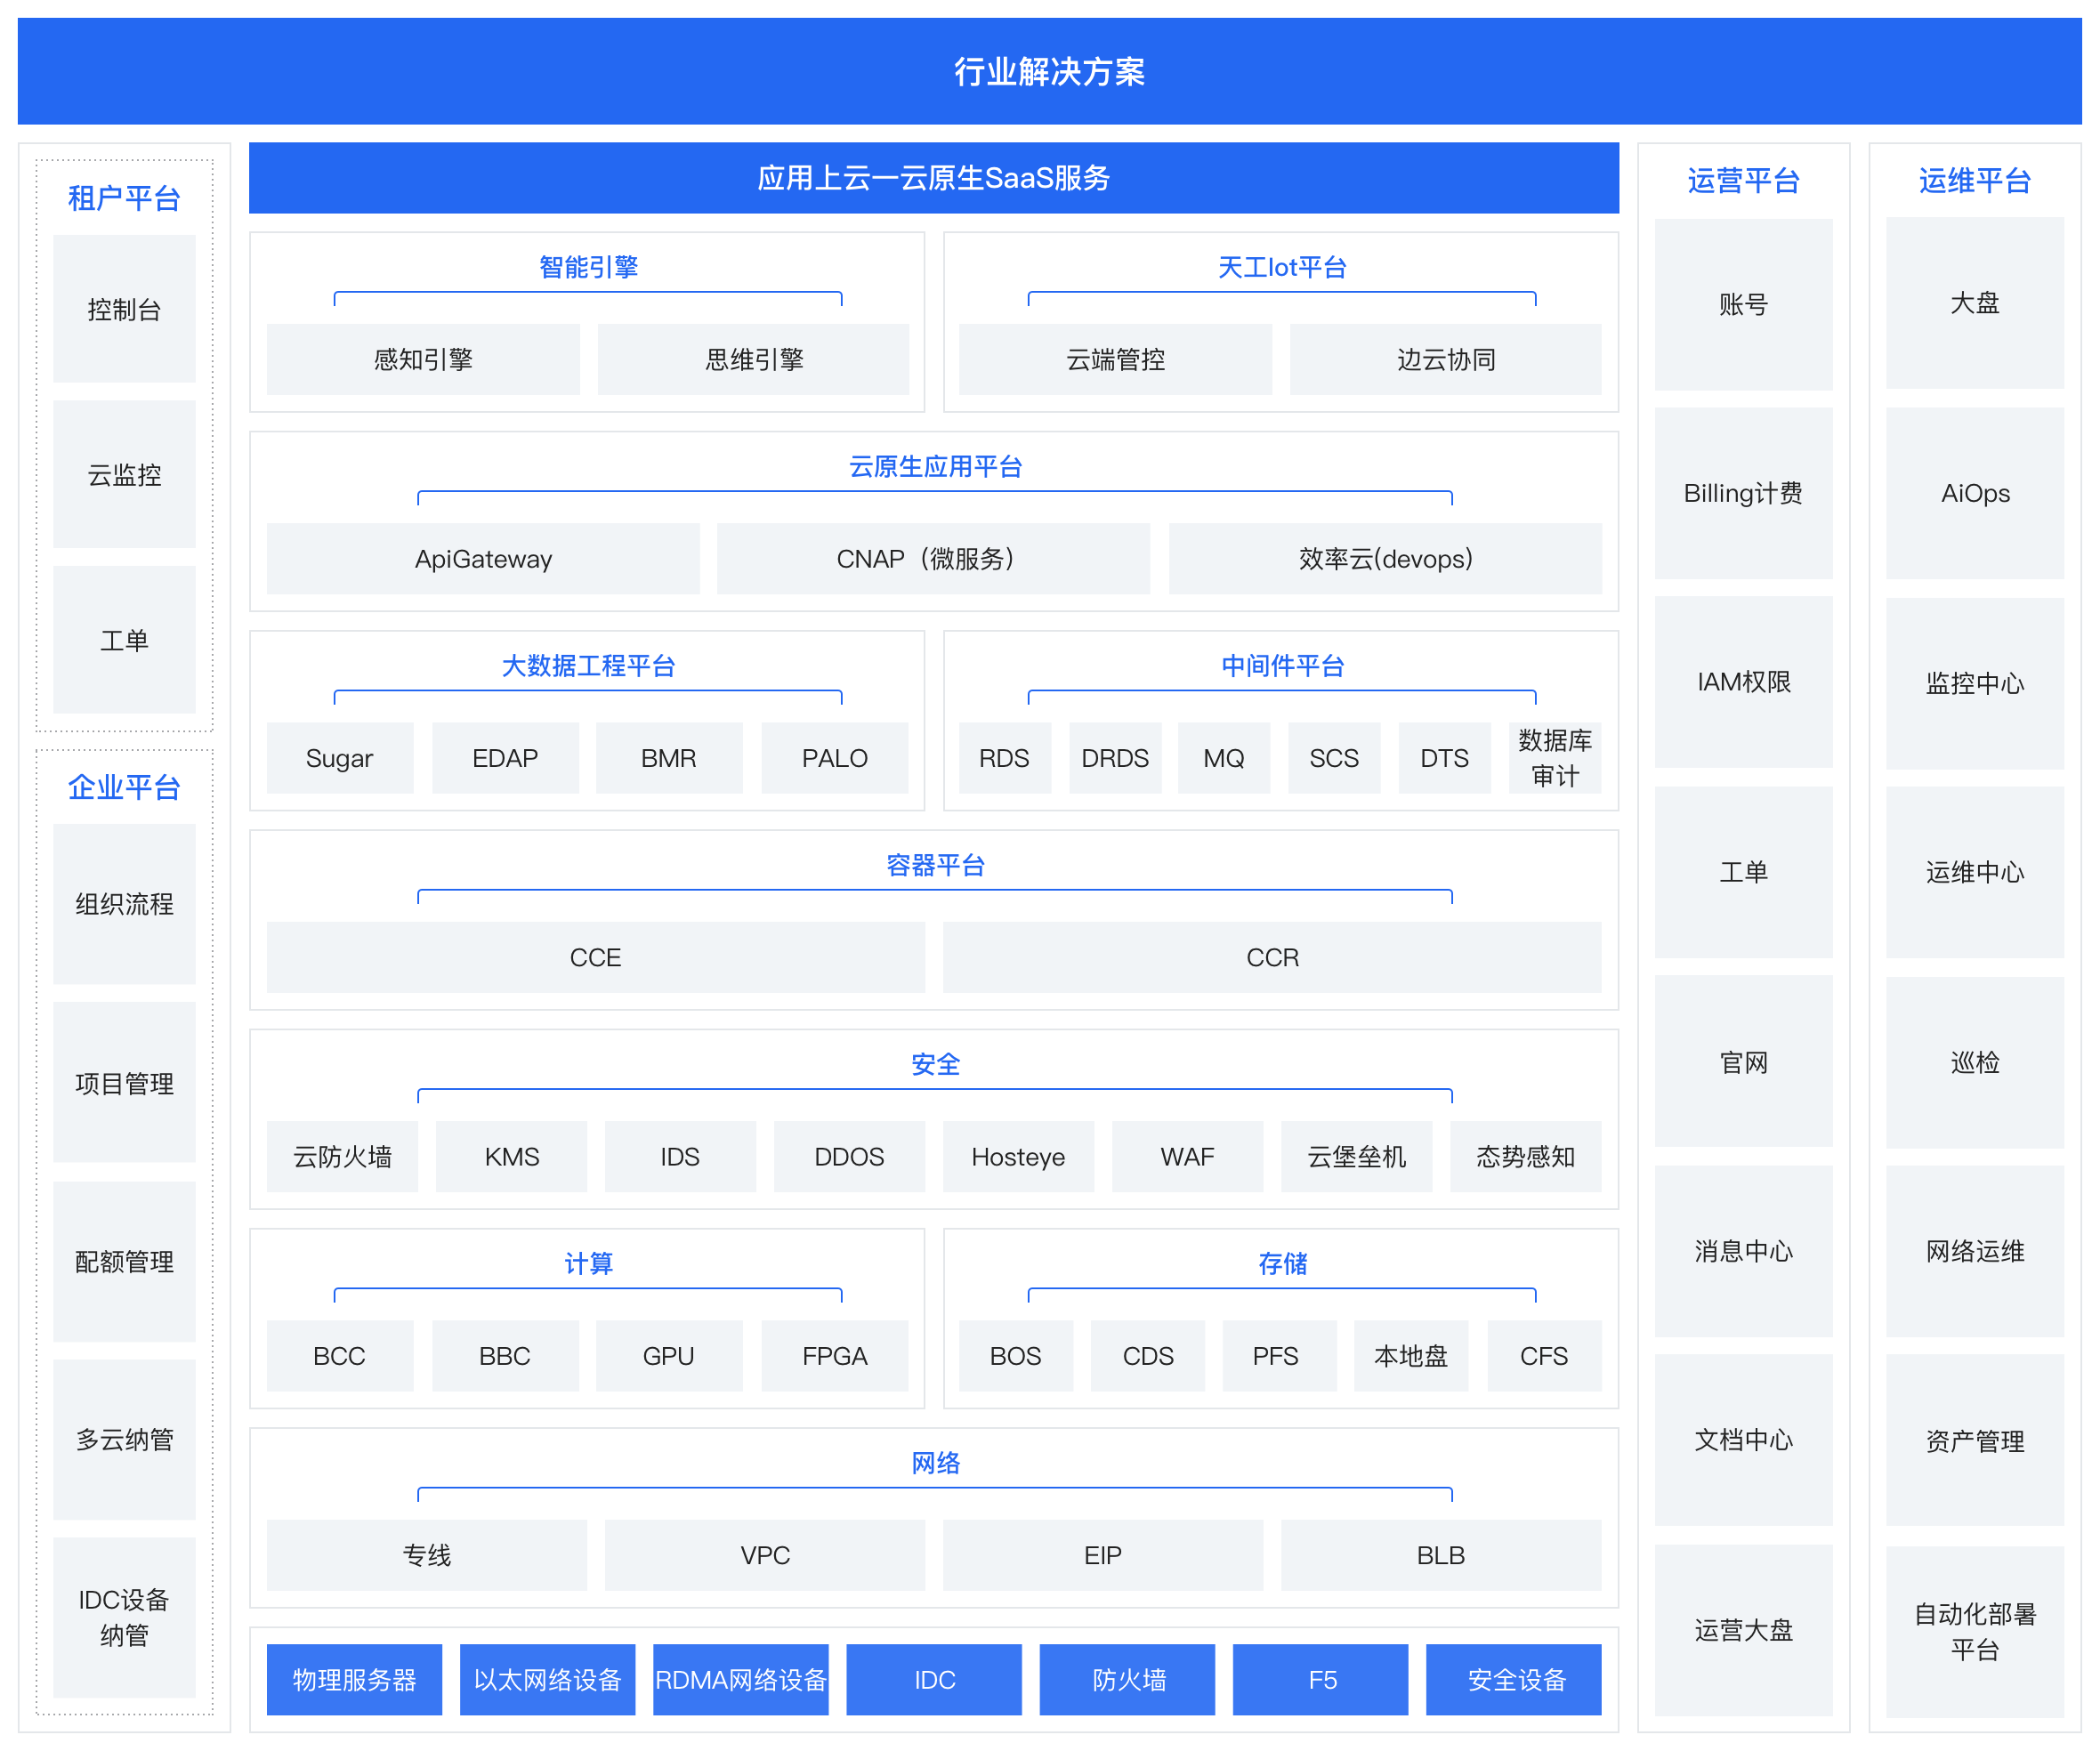Click the 感知引擎 box
Viewport: 2100px width, 1751px height.
(423, 359)
